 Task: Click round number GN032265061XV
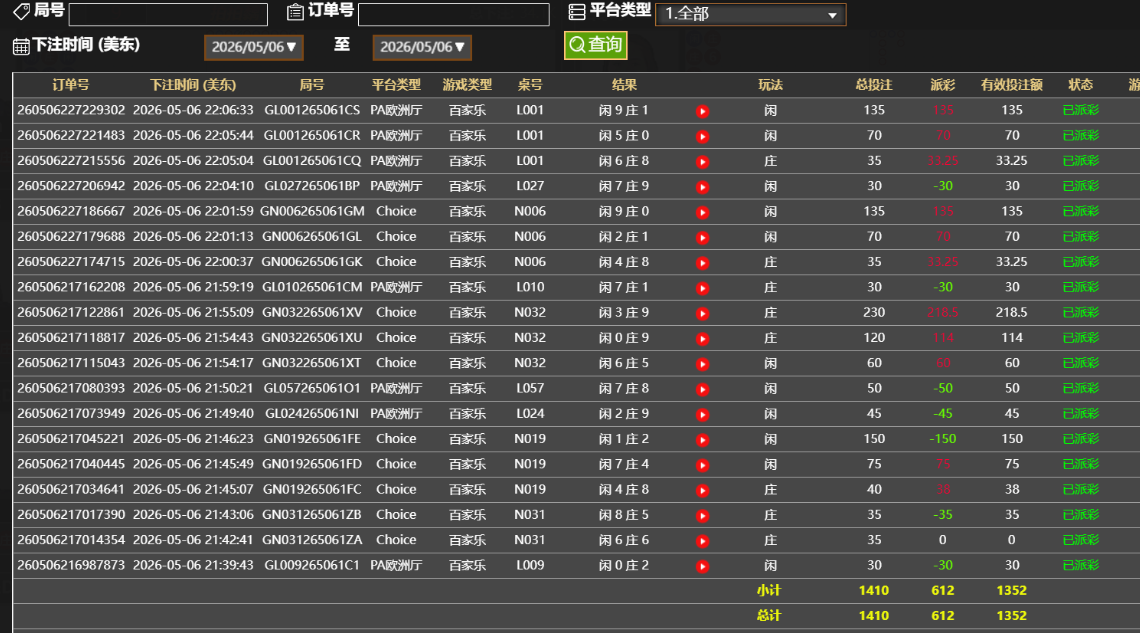click(x=312, y=313)
